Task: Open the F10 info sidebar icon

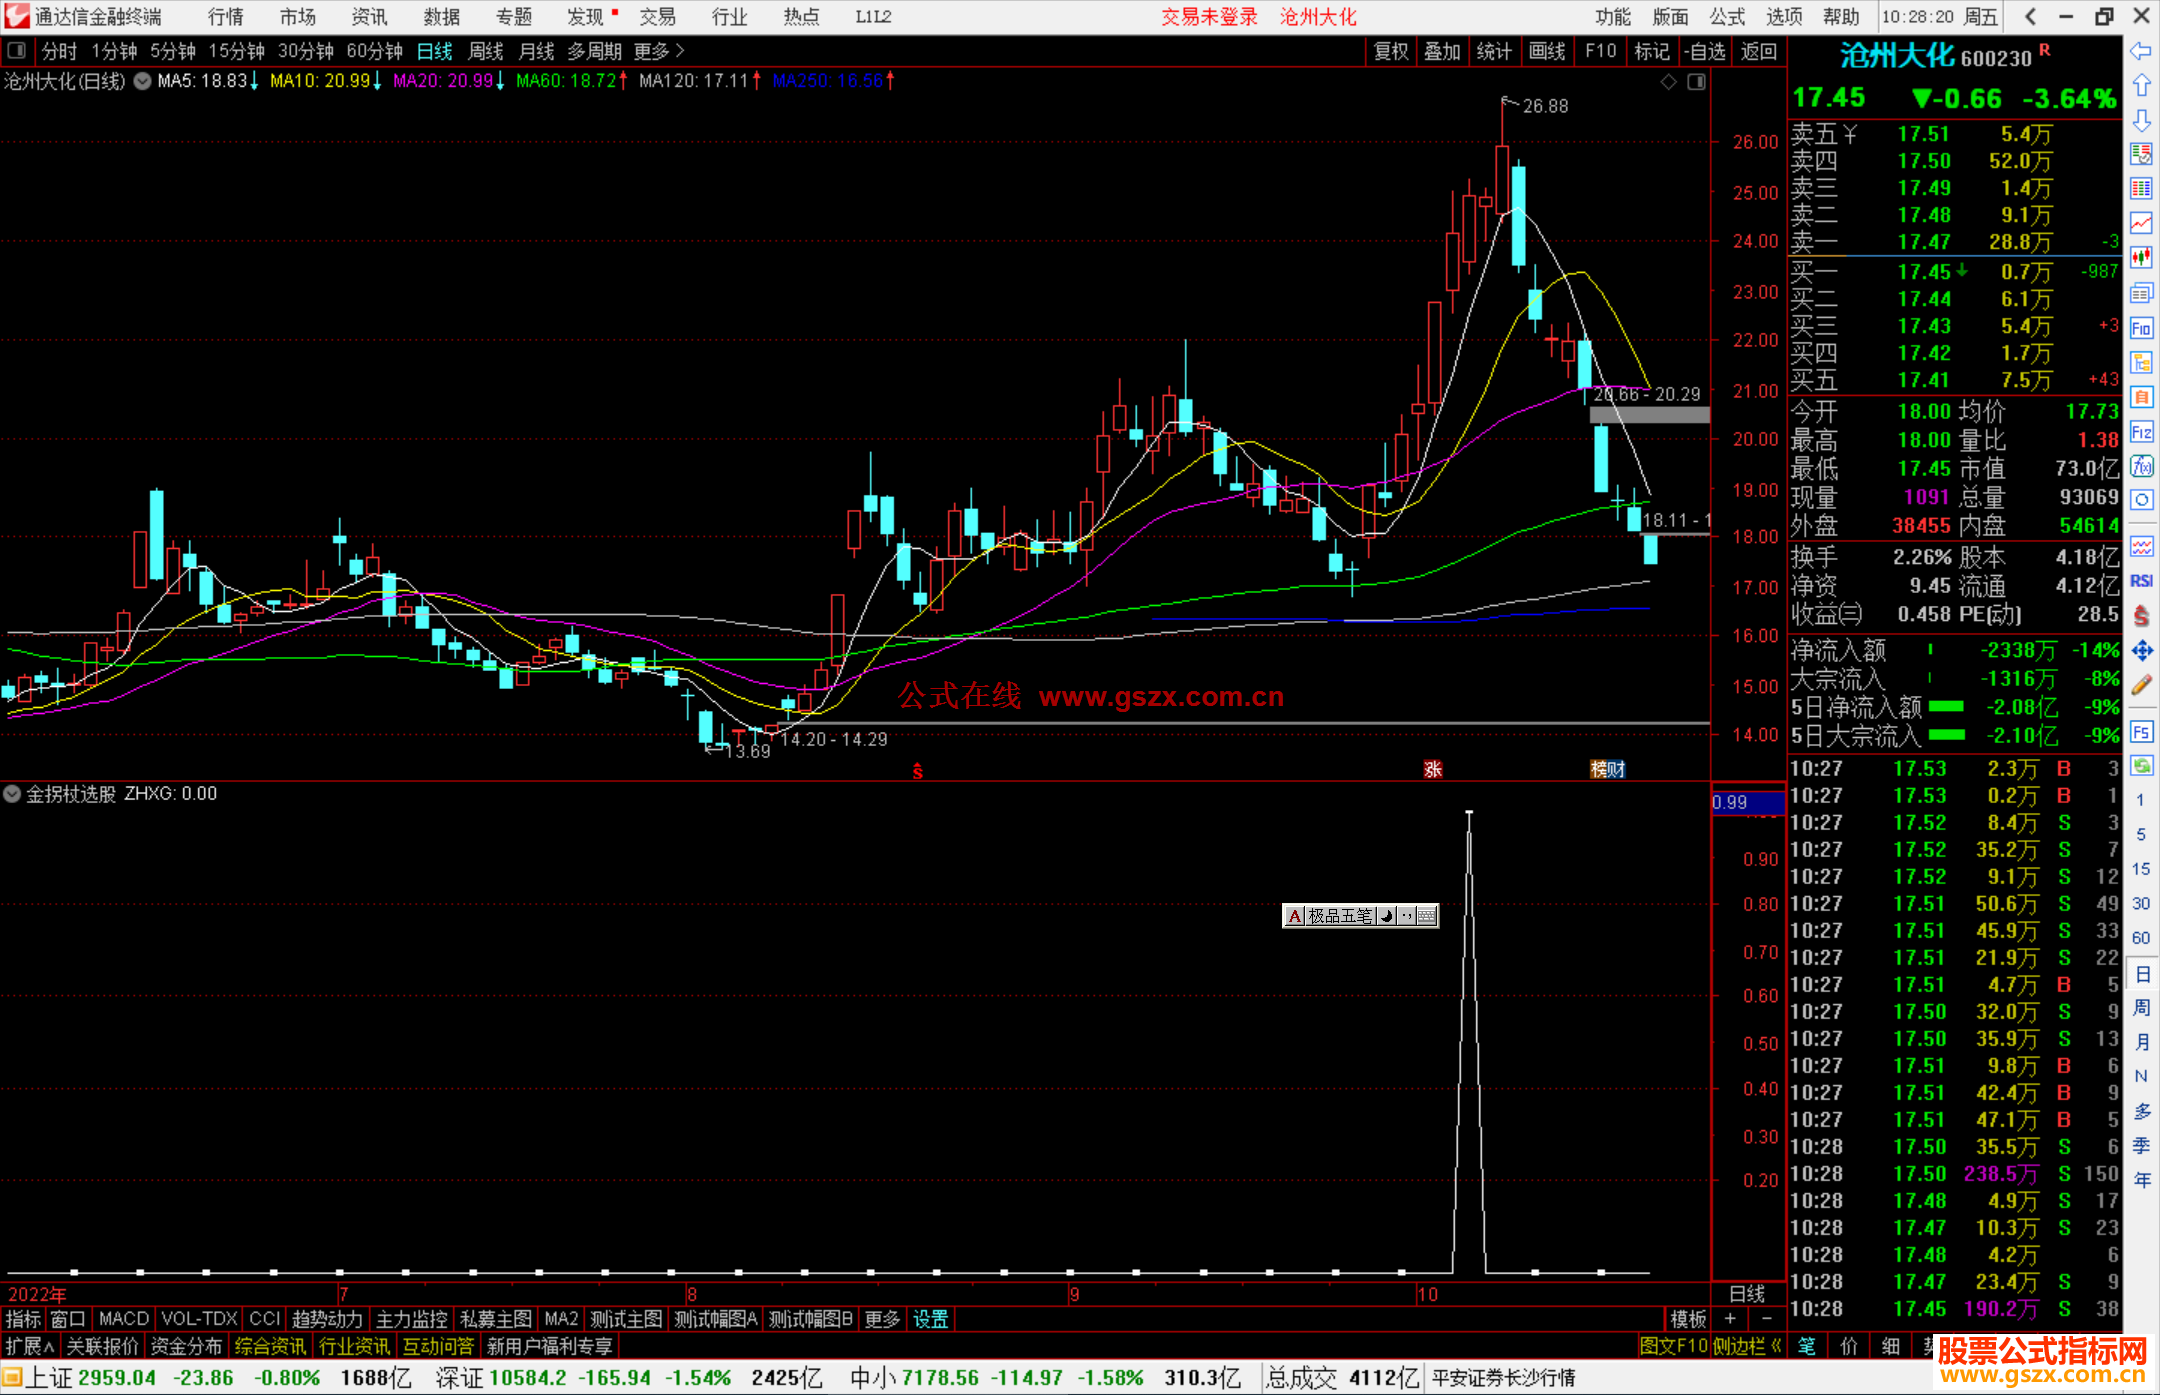Action: pyautogui.click(x=2141, y=328)
